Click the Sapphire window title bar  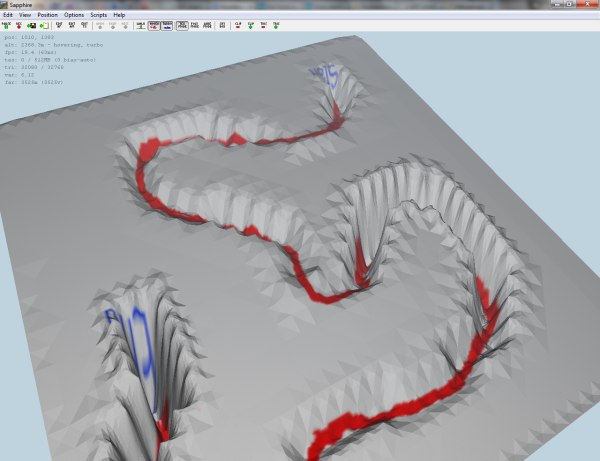click(300, 5)
